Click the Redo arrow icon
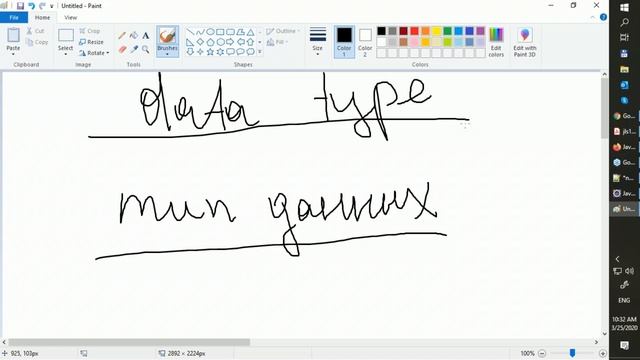The height and width of the screenshot is (360, 640). (42, 6)
